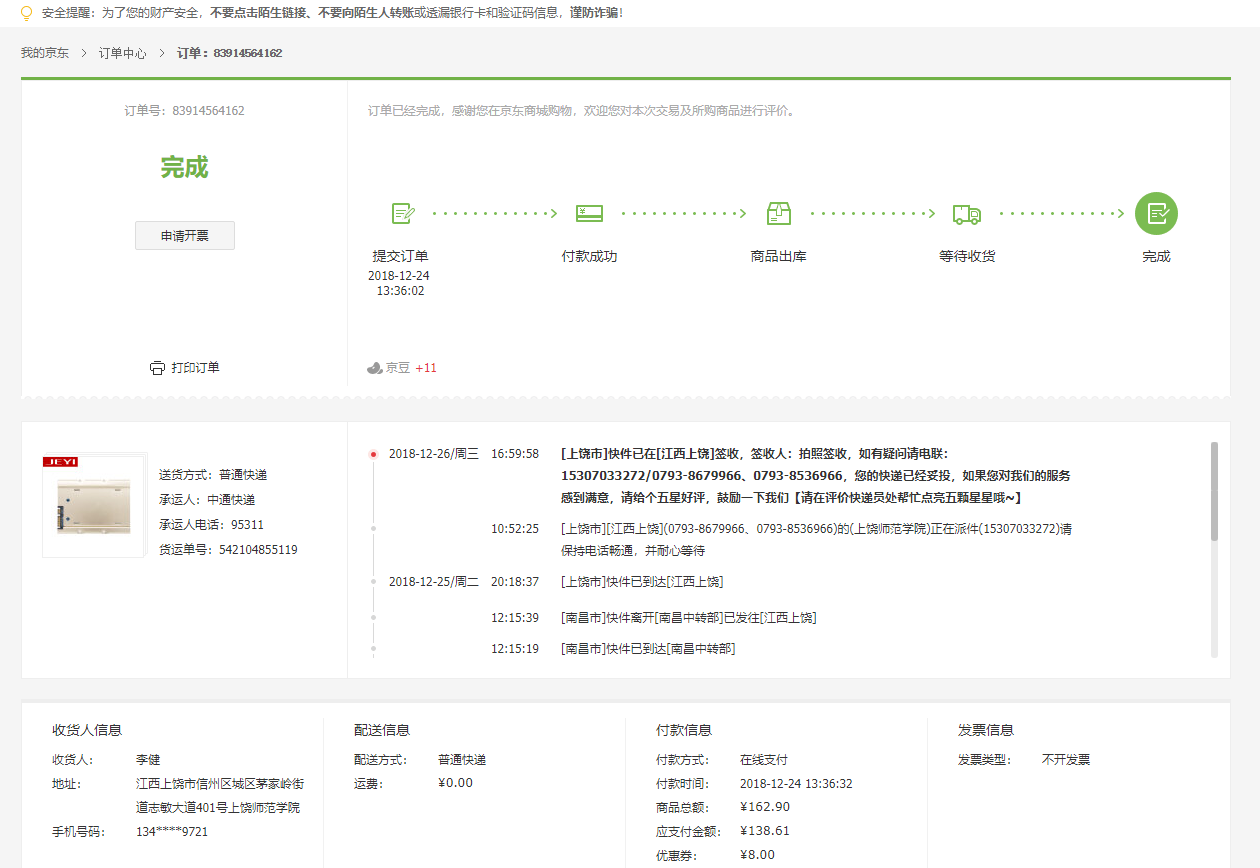
Task: Click the 完成 label under the final step
Action: coord(1156,256)
